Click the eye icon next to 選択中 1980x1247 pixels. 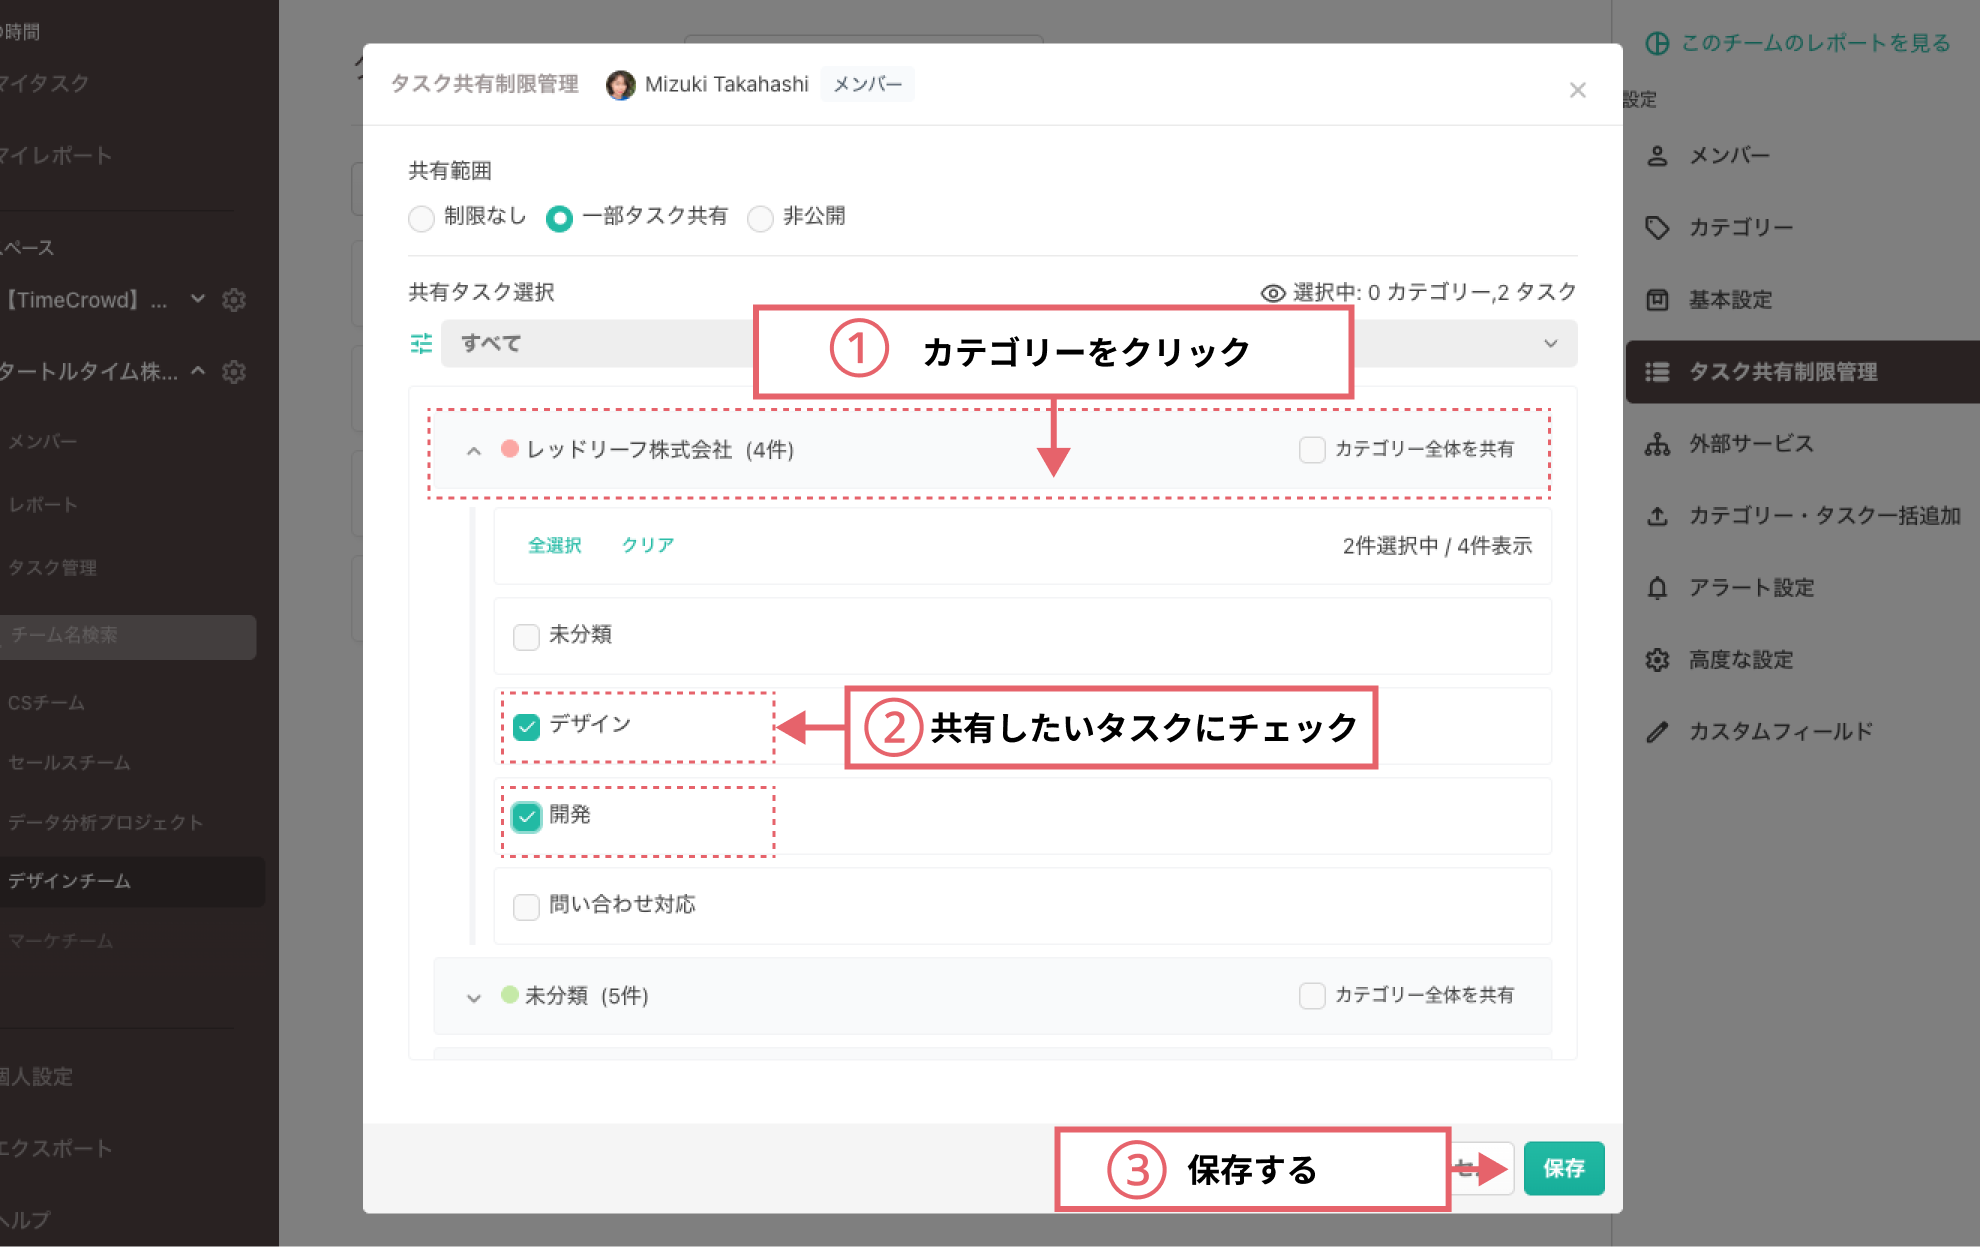[x=1272, y=293]
